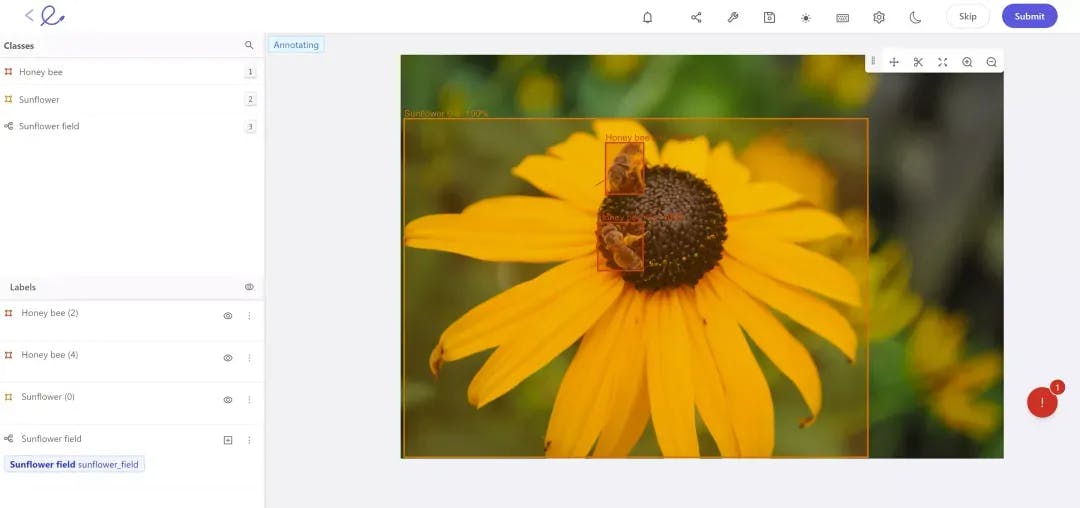Open more options for Honey bee (4)
Screen dimensions: 1080x508
[249, 358]
